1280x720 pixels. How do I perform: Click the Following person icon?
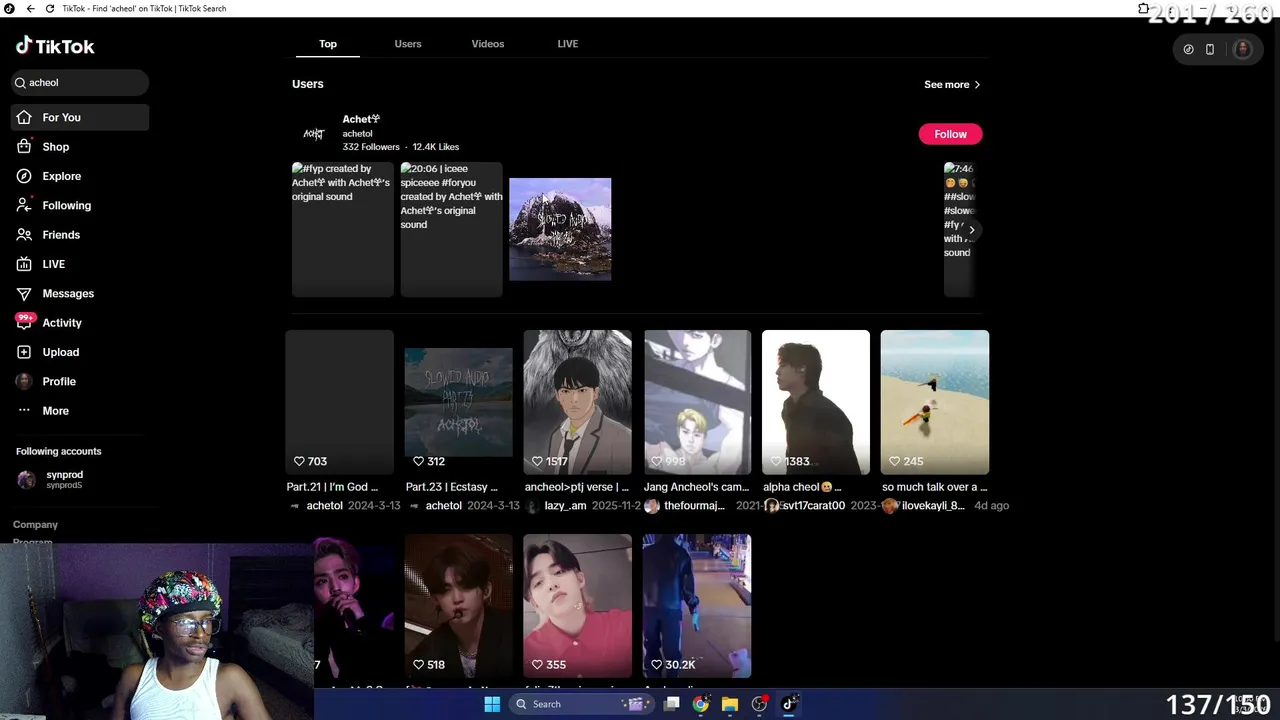pyautogui.click(x=24, y=205)
